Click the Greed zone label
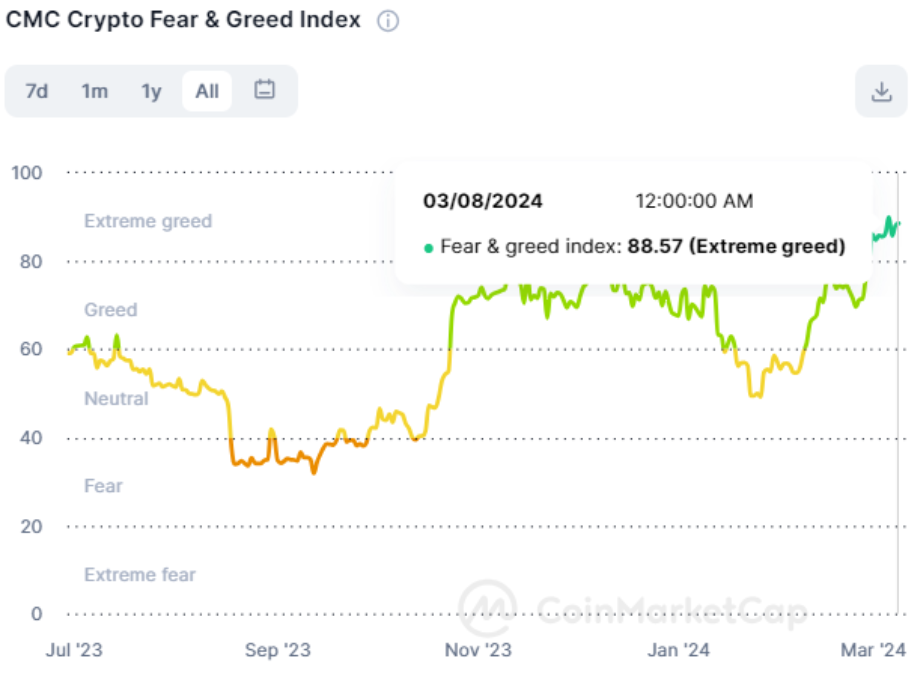 pyautogui.click(x=110, y=310)
